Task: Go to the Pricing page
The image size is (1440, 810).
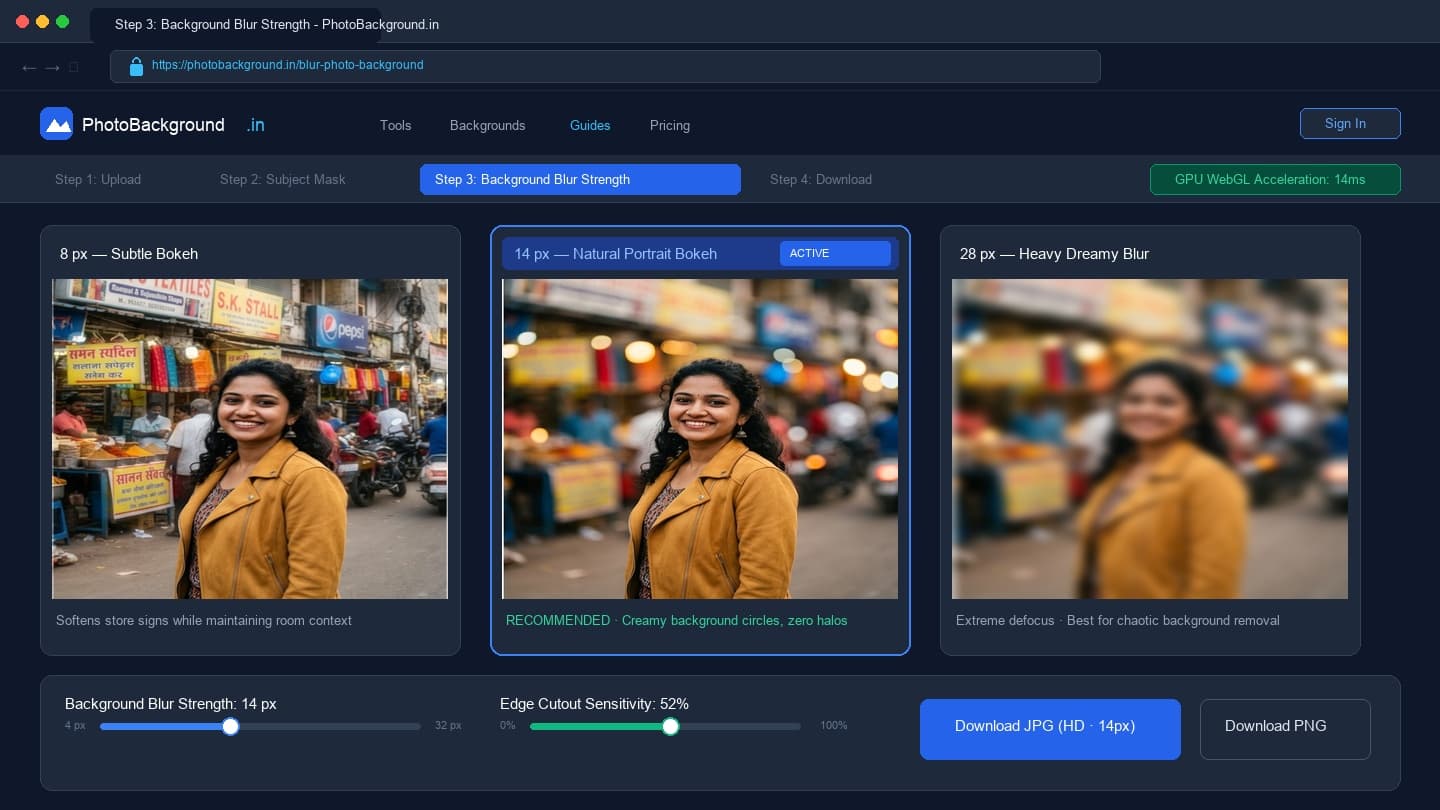Action: coord(670,125)
